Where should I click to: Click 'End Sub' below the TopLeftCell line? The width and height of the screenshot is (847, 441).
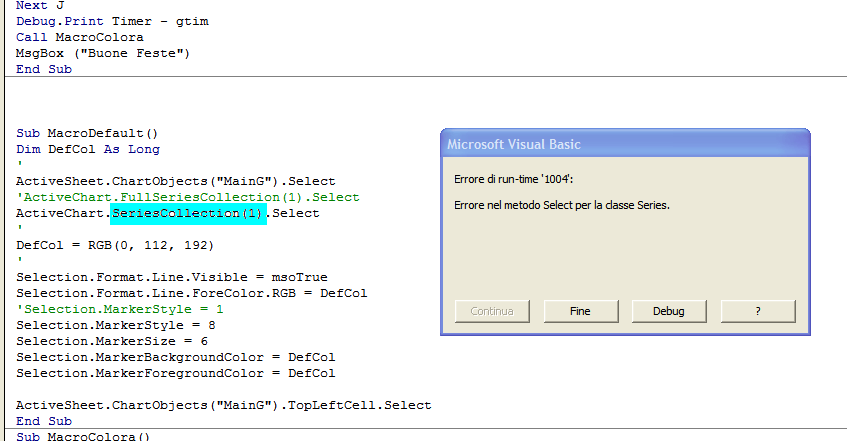(44, 421)
